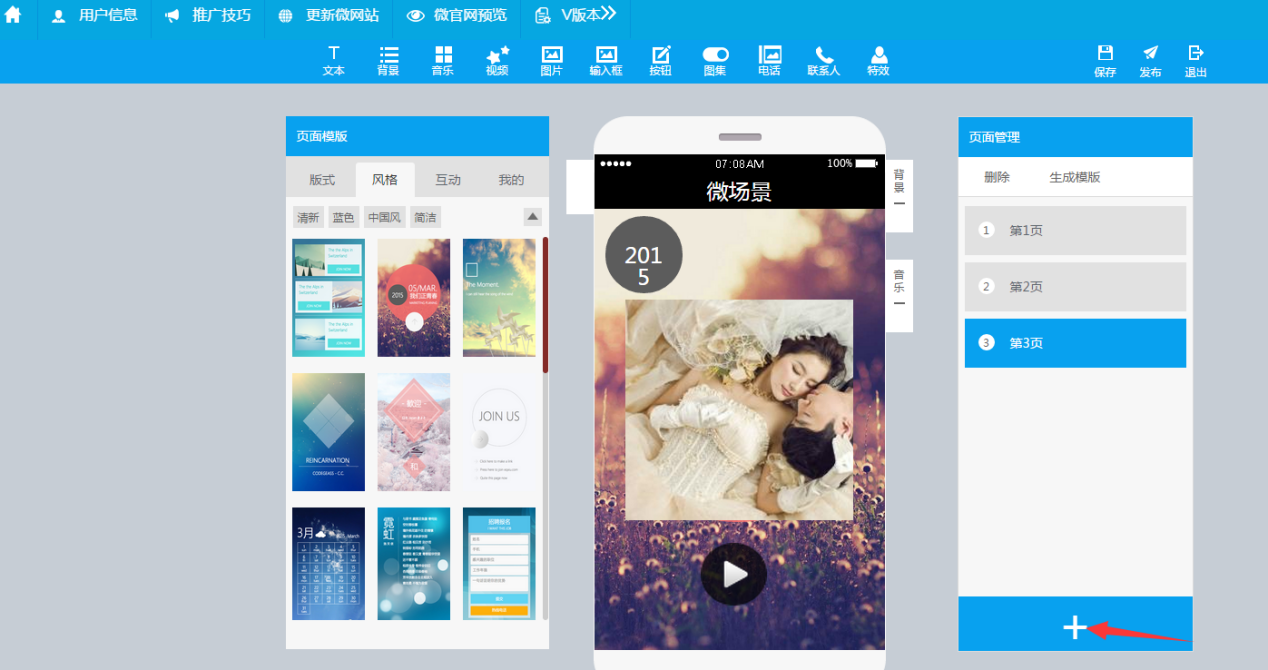Collapse the style filter tags with the up arrow

coord(533,217)
